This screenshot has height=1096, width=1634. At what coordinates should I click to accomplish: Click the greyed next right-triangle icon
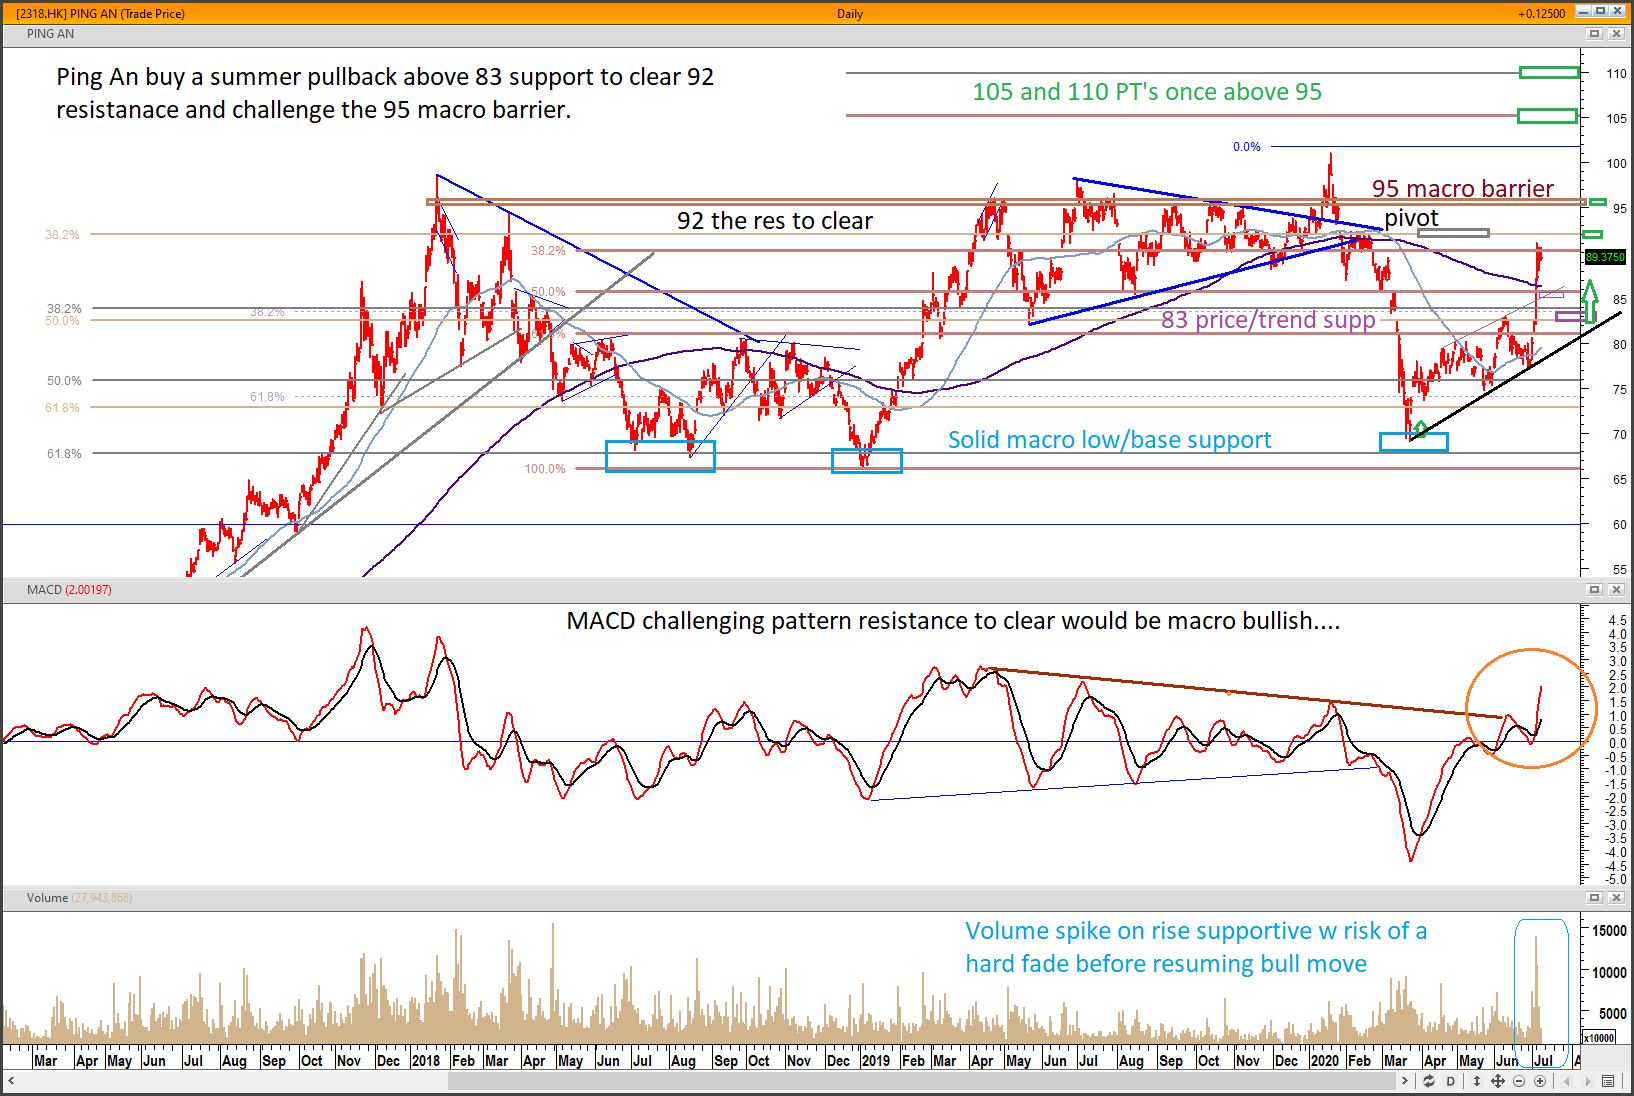[1586, 1081]
